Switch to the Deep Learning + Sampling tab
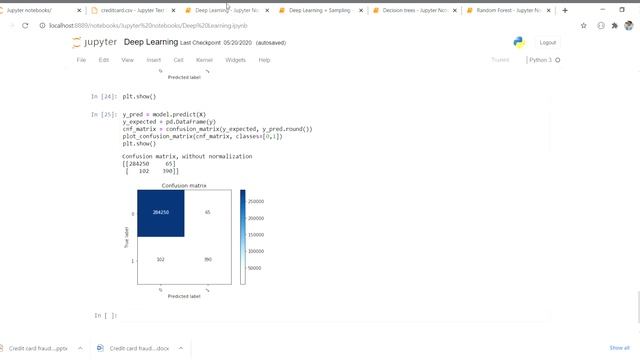Image resolution: width=640 pixels, height=360 pixels. click(320, 10)
